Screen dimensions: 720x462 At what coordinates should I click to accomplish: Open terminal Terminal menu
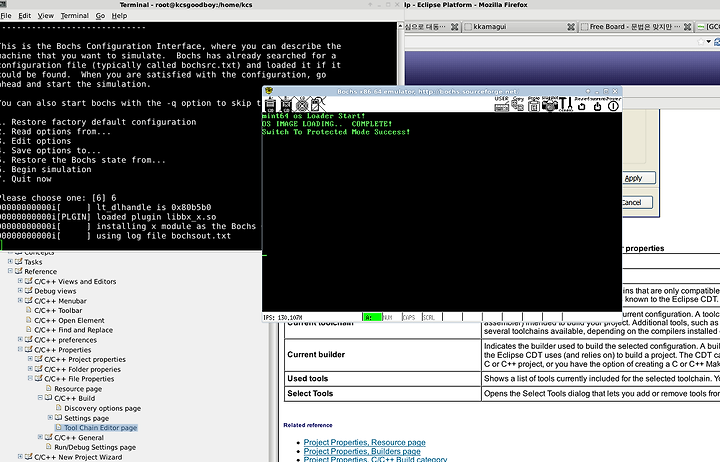[x=74, y=16]
